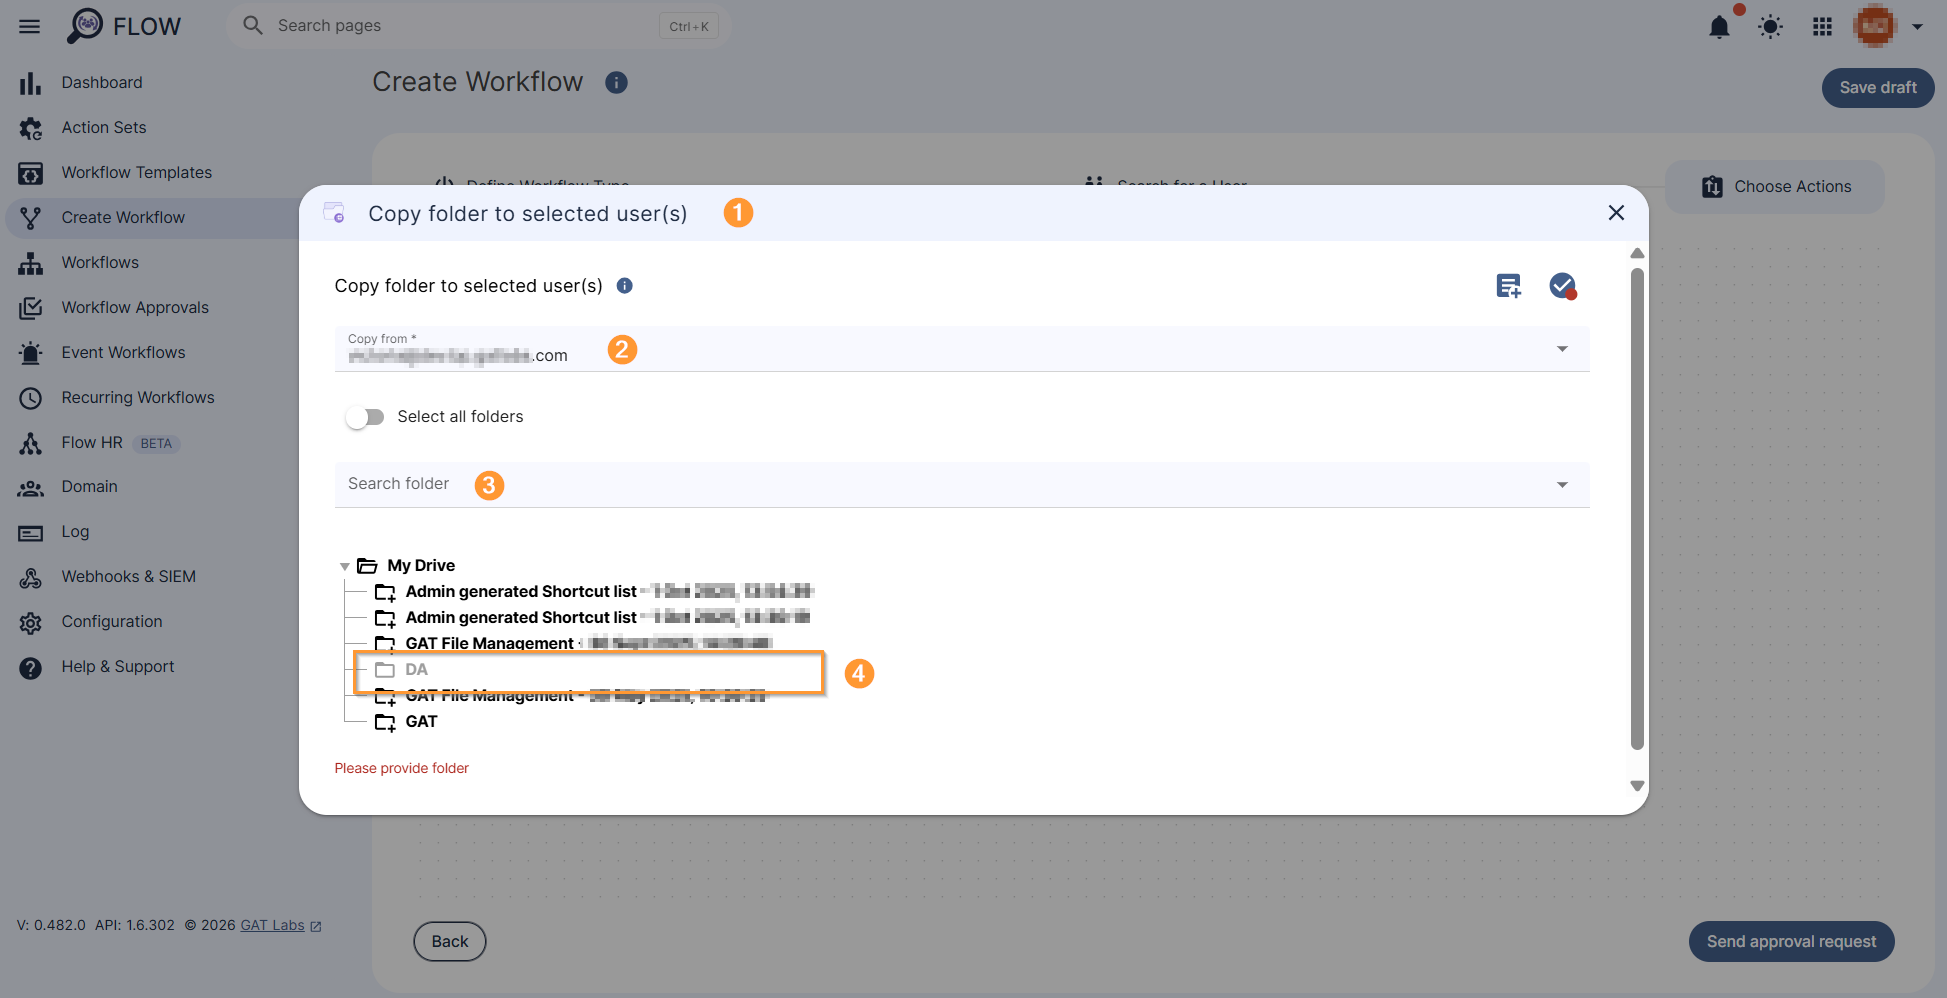Screen dimensions: 1947x998
Task: Click the scrollbar down arrow in dialog
Action: tap(1637, 786)
